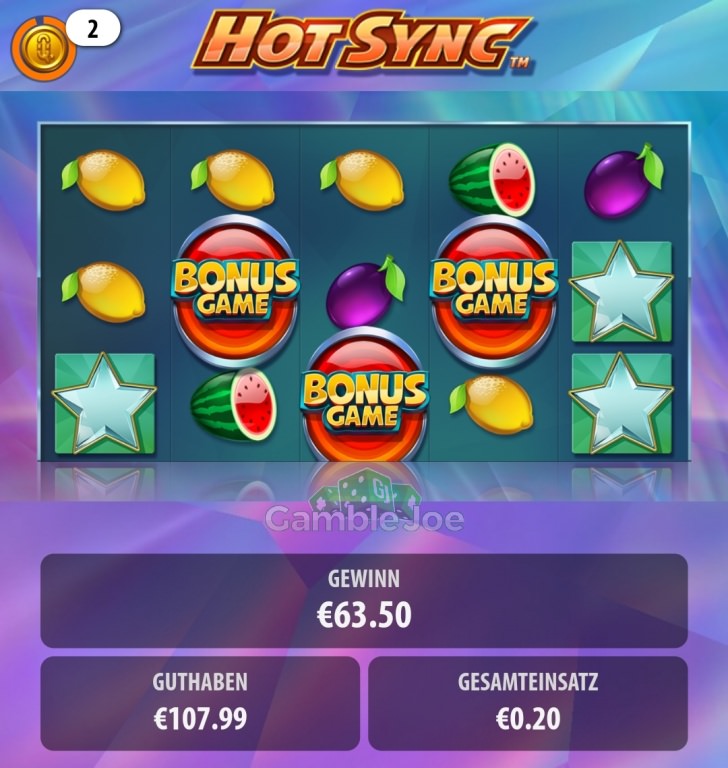The image size is (728, 768).
Task: Click the white badge showing number 2
Action: point(93,29)
